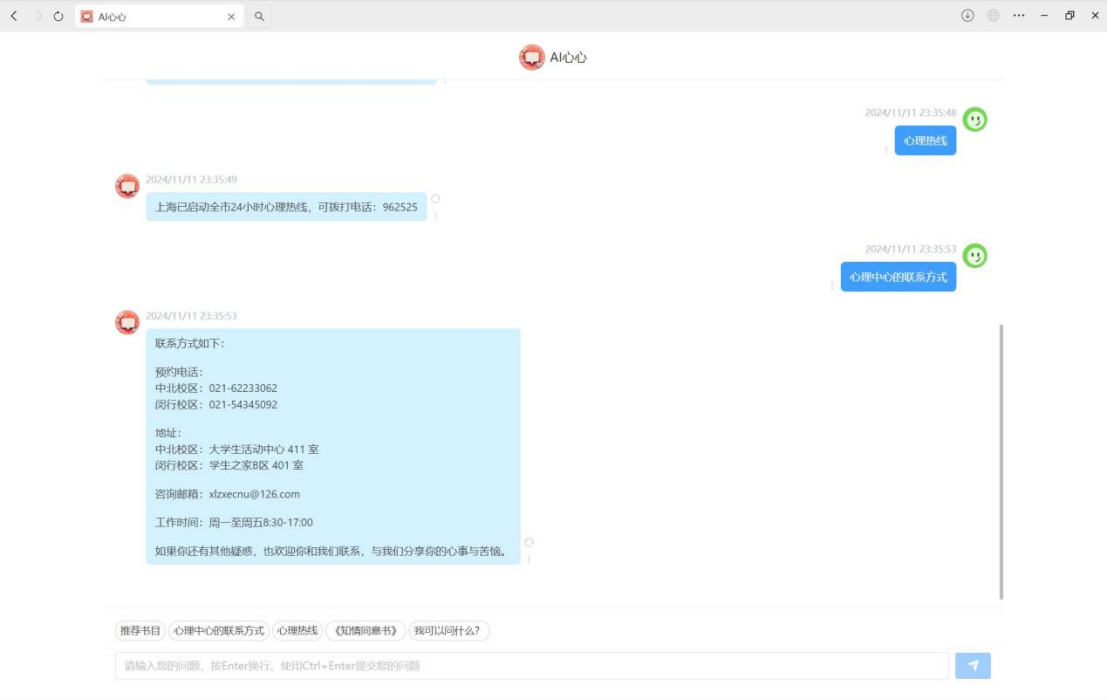Screen dimensions: 1108x700
Task: Open the three-dot menu beside the 心理热线 bubble
Action: click(x=886, y=150)
